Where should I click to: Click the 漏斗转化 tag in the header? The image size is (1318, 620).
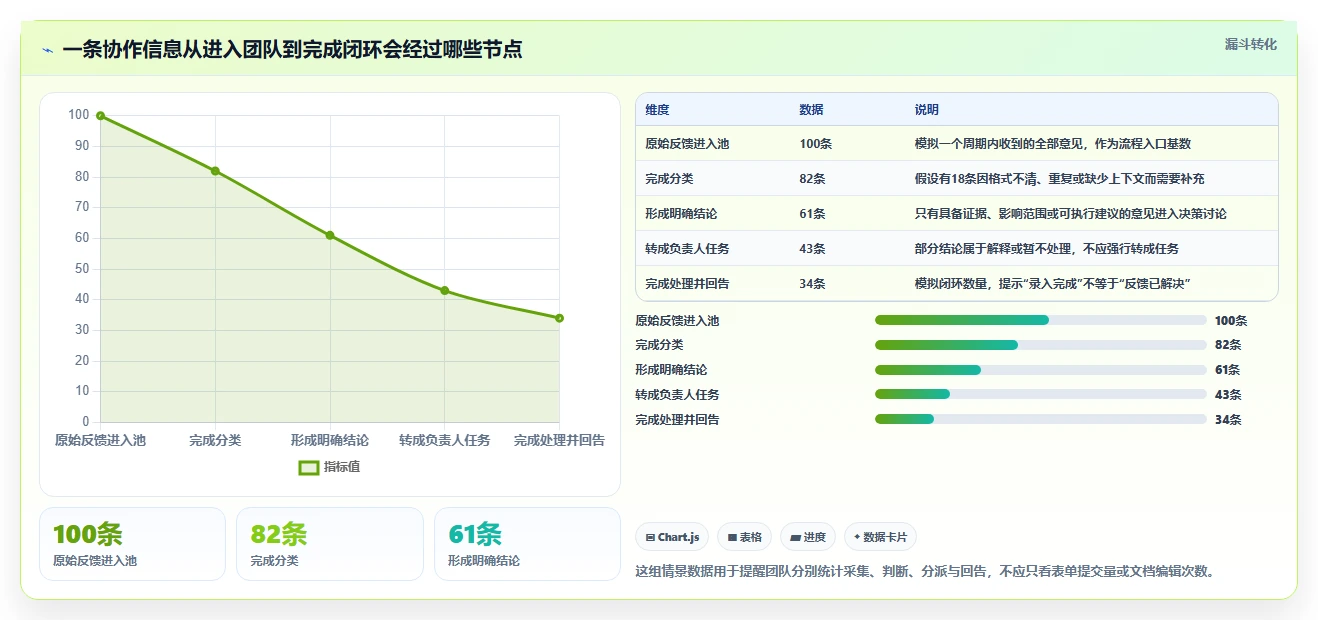tap(1250, 45)
